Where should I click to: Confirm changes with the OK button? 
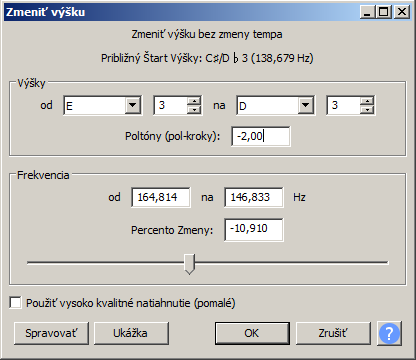pyautogui.click(x=252, y=333)
